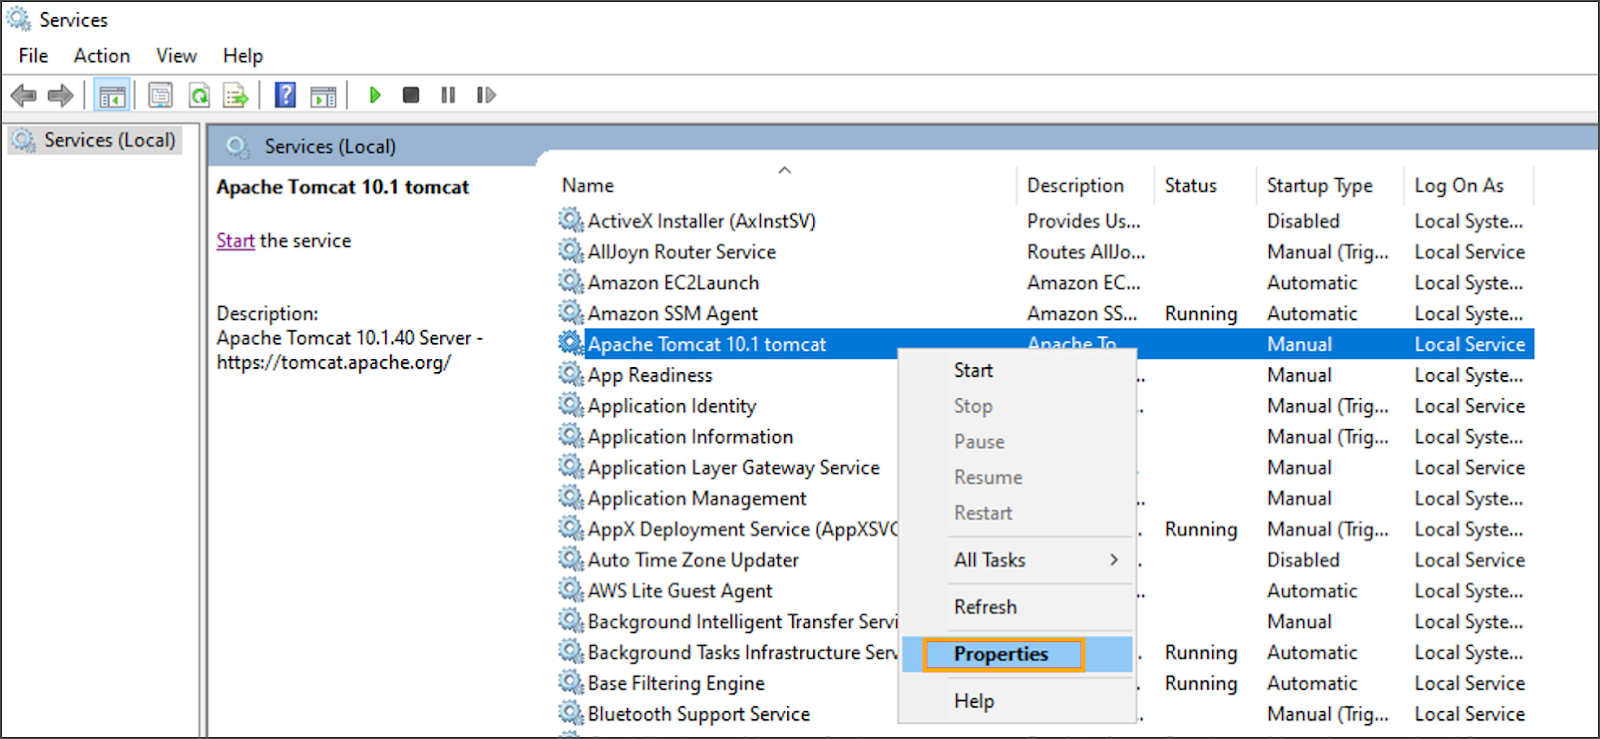The height and width of the screenshot is (739, 1600).
Task: Click the green Refresh toolbar icon
Action: [199, 96]
